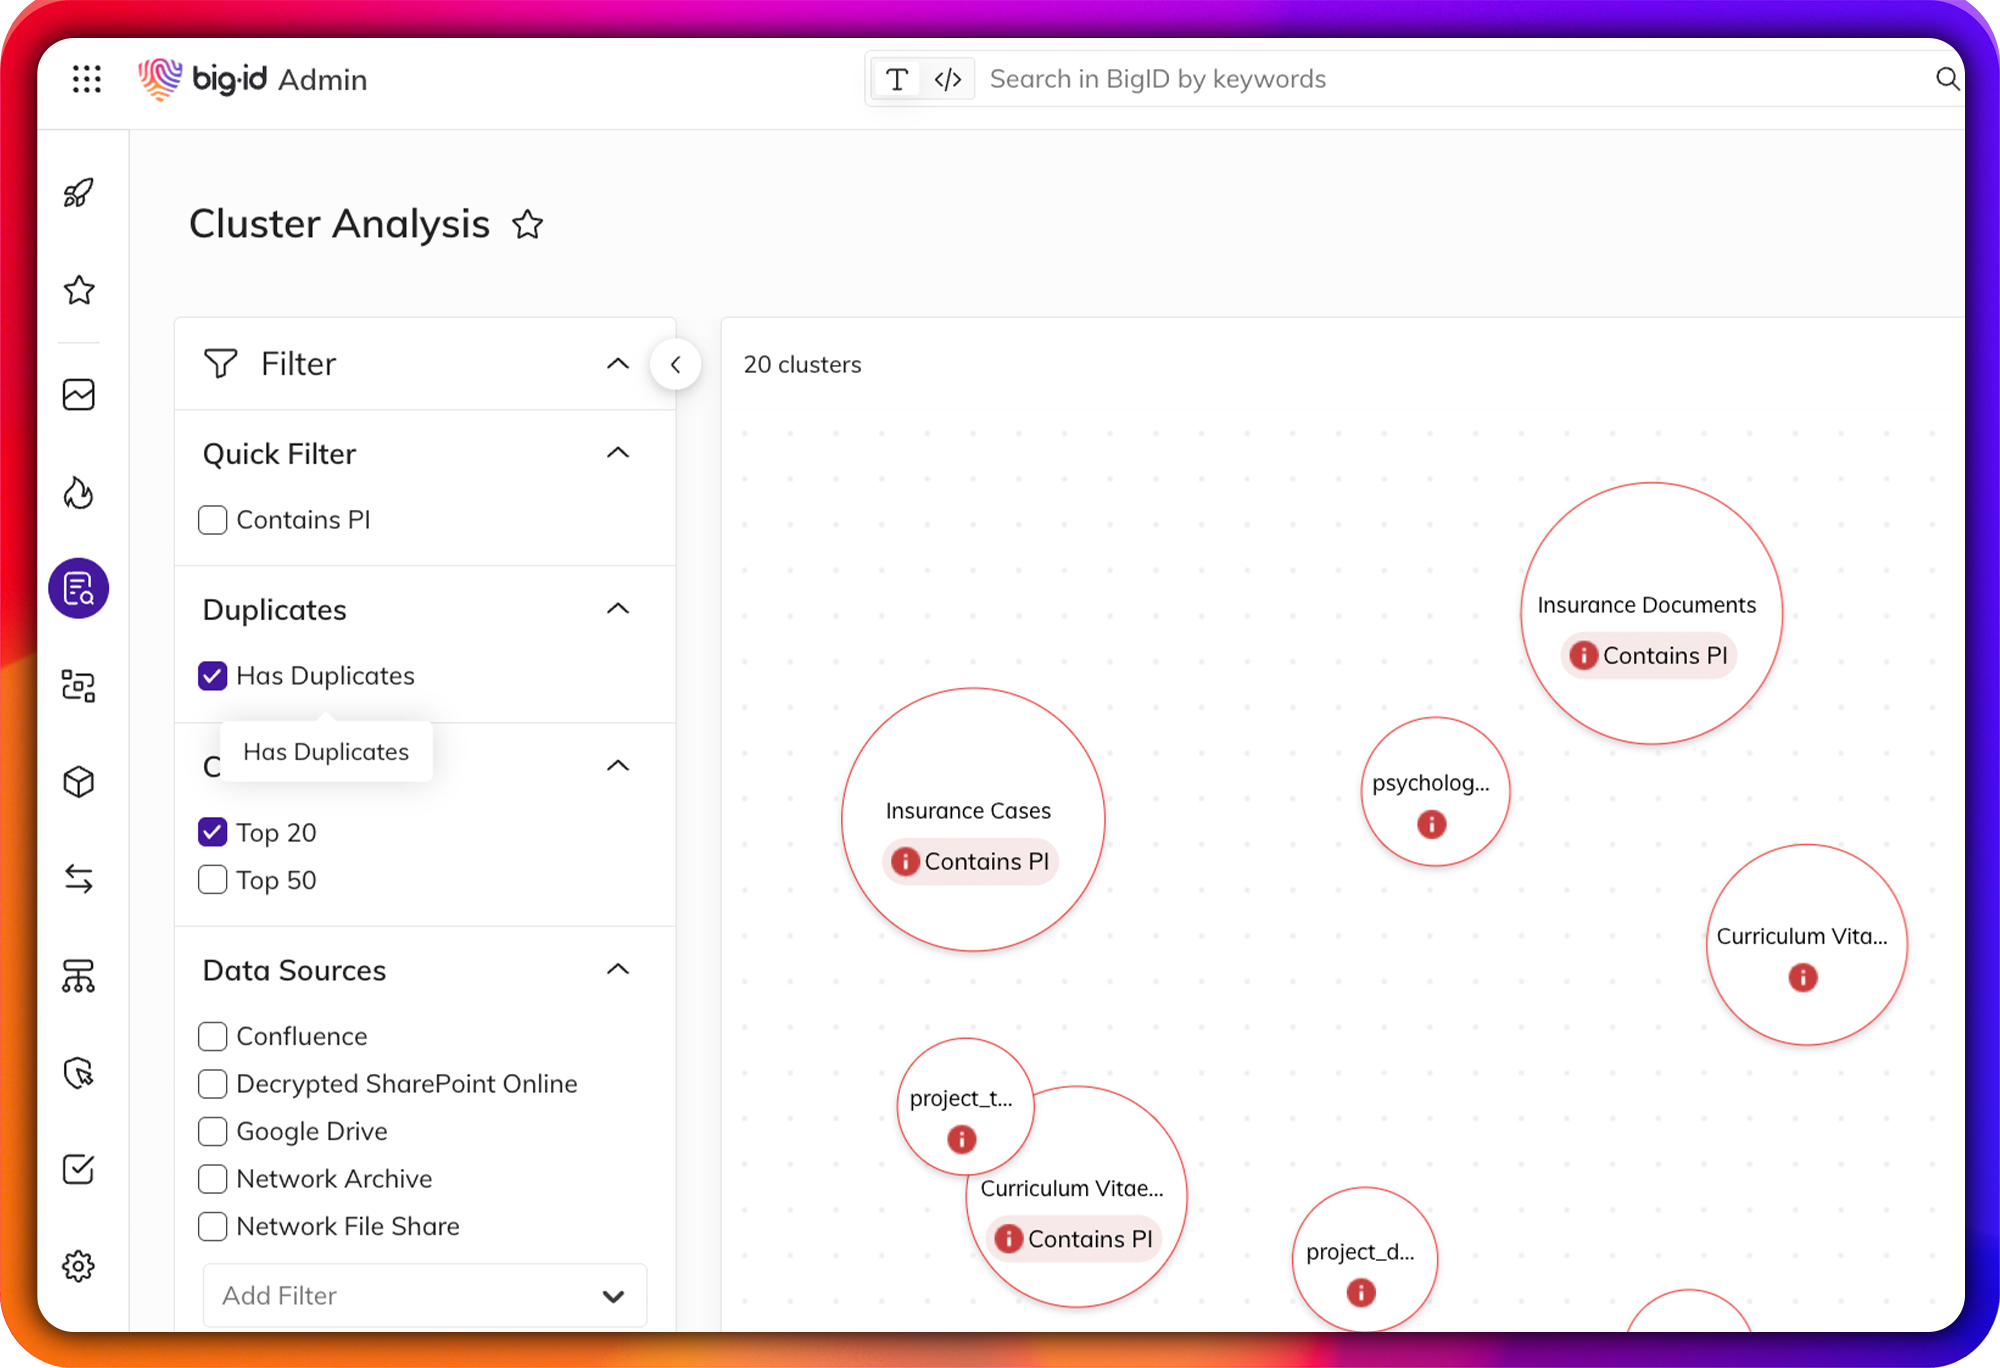Image resolution: width=2000 pixels, height=1368 pixels.
Task: Select the active Cluster Analysis document-search icon
Action: [78, 588]
